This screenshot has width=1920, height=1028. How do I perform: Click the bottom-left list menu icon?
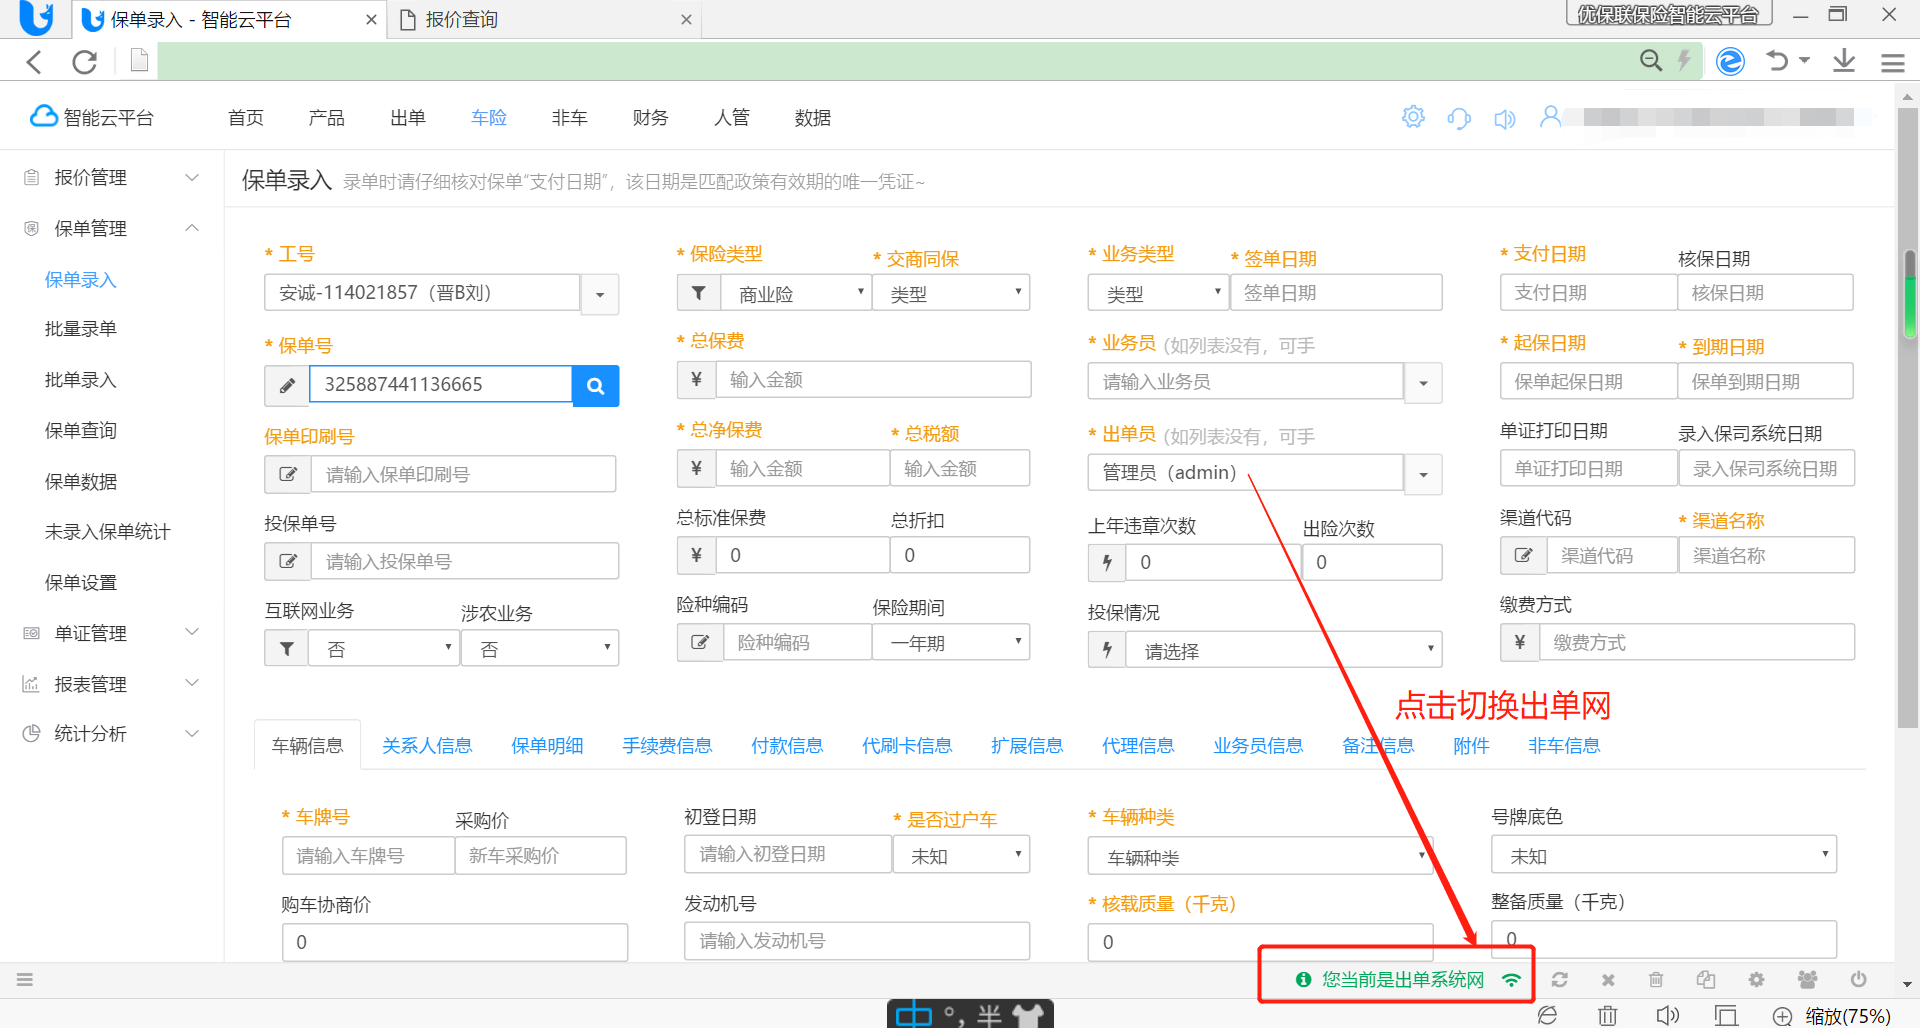coord(25,980)
